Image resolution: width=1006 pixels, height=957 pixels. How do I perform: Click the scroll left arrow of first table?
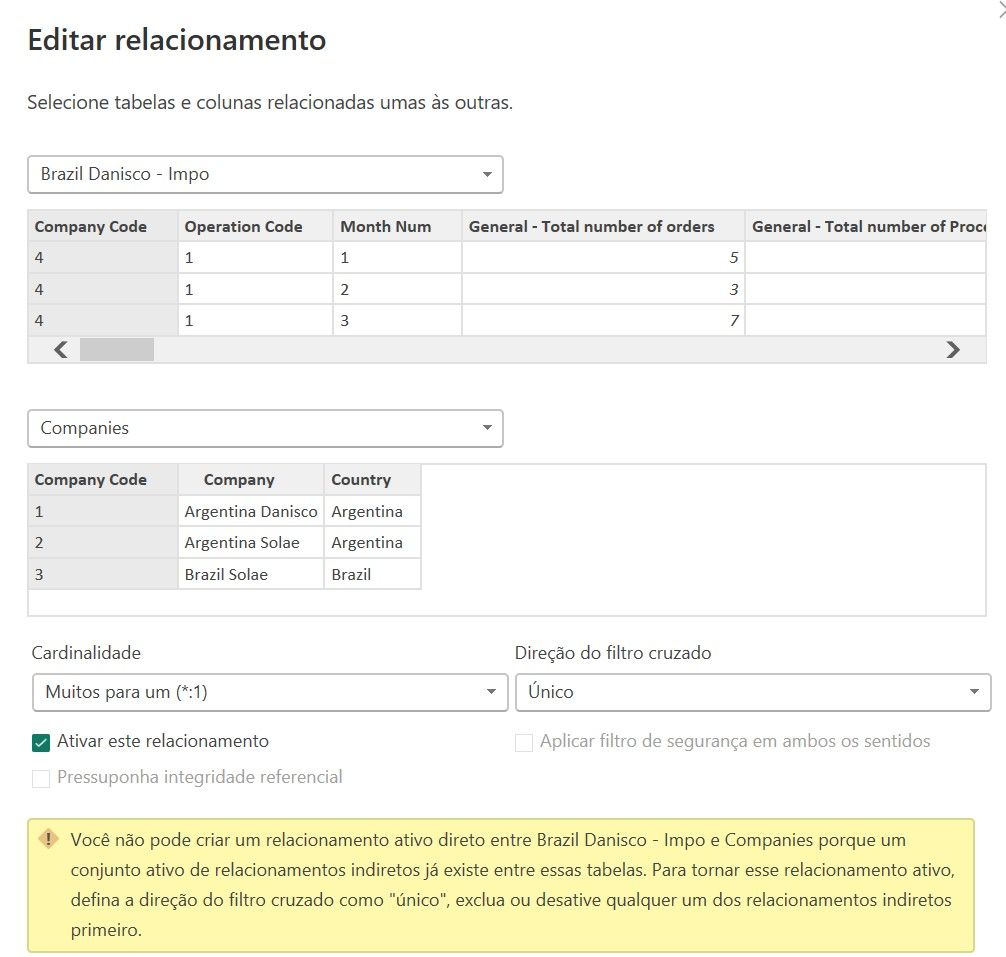pyautogui.click(x=61, y=350)
